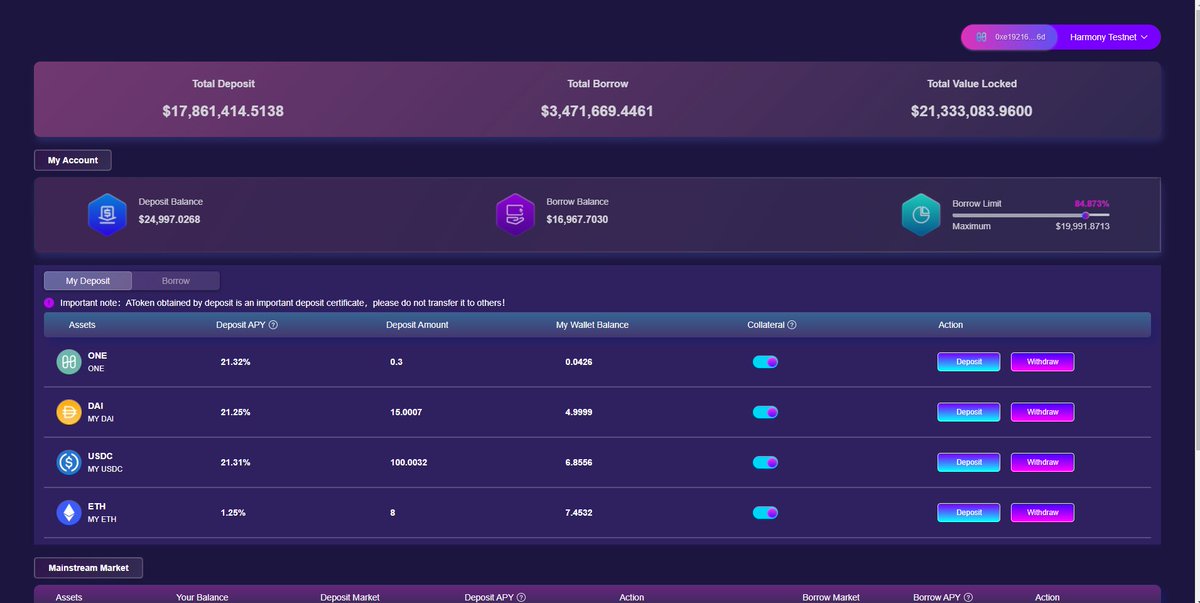The width and height of the screenshot is (1200, 603).
Task: Click the Borrow Balance value $16,967.7030
Action: pos(577,219)
